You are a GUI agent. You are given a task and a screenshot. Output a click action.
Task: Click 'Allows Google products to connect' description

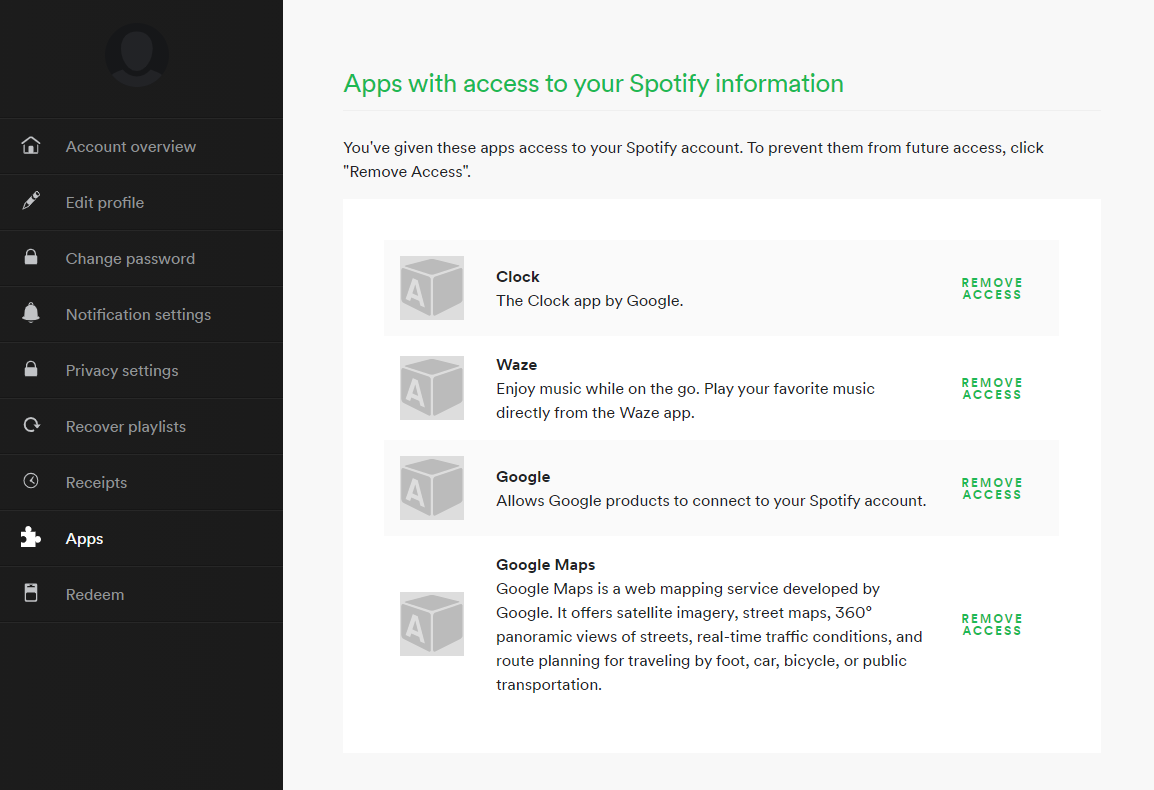tap(711, 501)
